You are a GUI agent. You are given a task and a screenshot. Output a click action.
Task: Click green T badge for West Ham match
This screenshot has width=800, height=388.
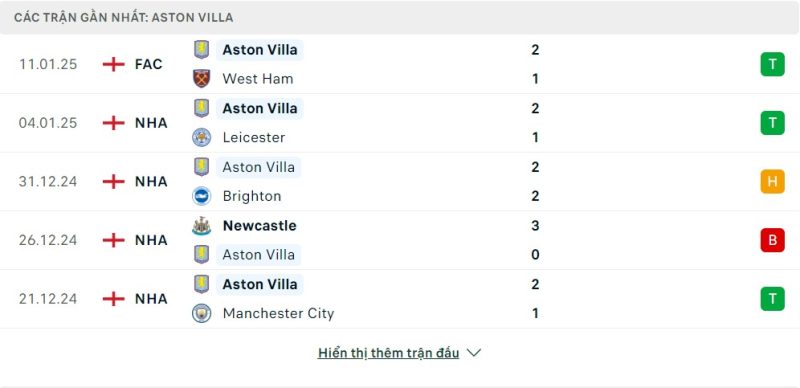[772, 64]
